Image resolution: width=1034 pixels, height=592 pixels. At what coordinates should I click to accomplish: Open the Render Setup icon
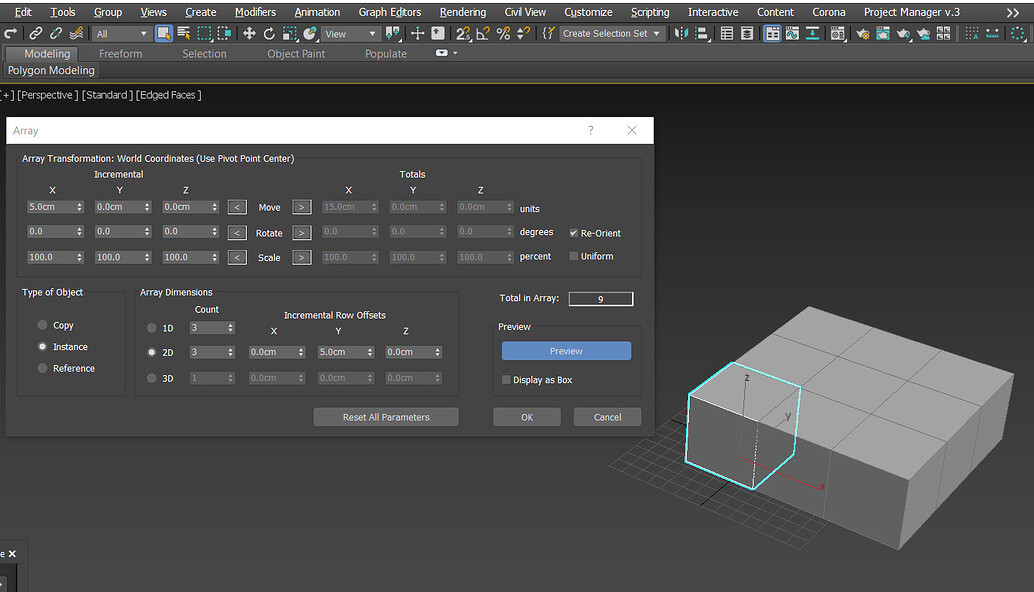click(864, 33)
